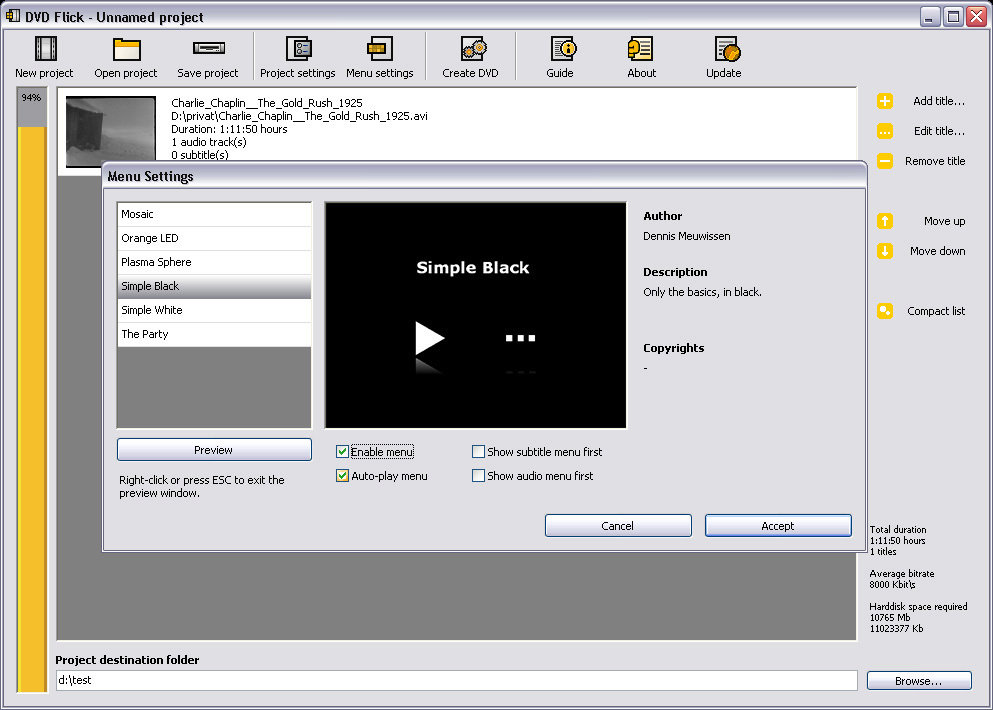Select the Simple Black template
Screen dimensions: 993x710
214,286
